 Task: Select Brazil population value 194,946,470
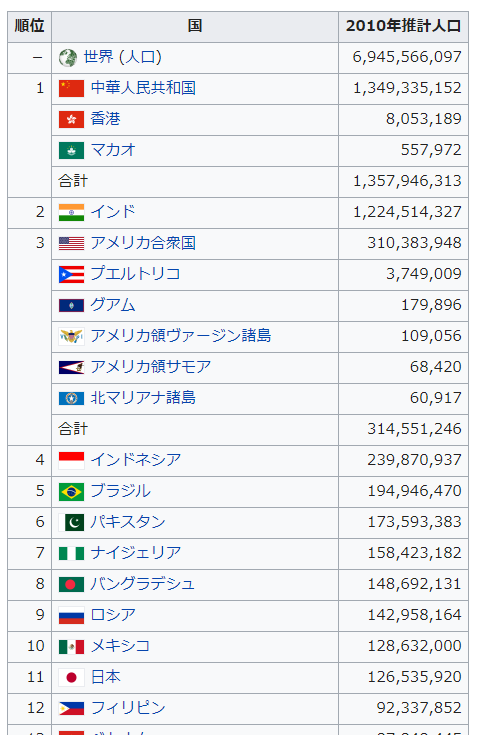tap(414, 491)
